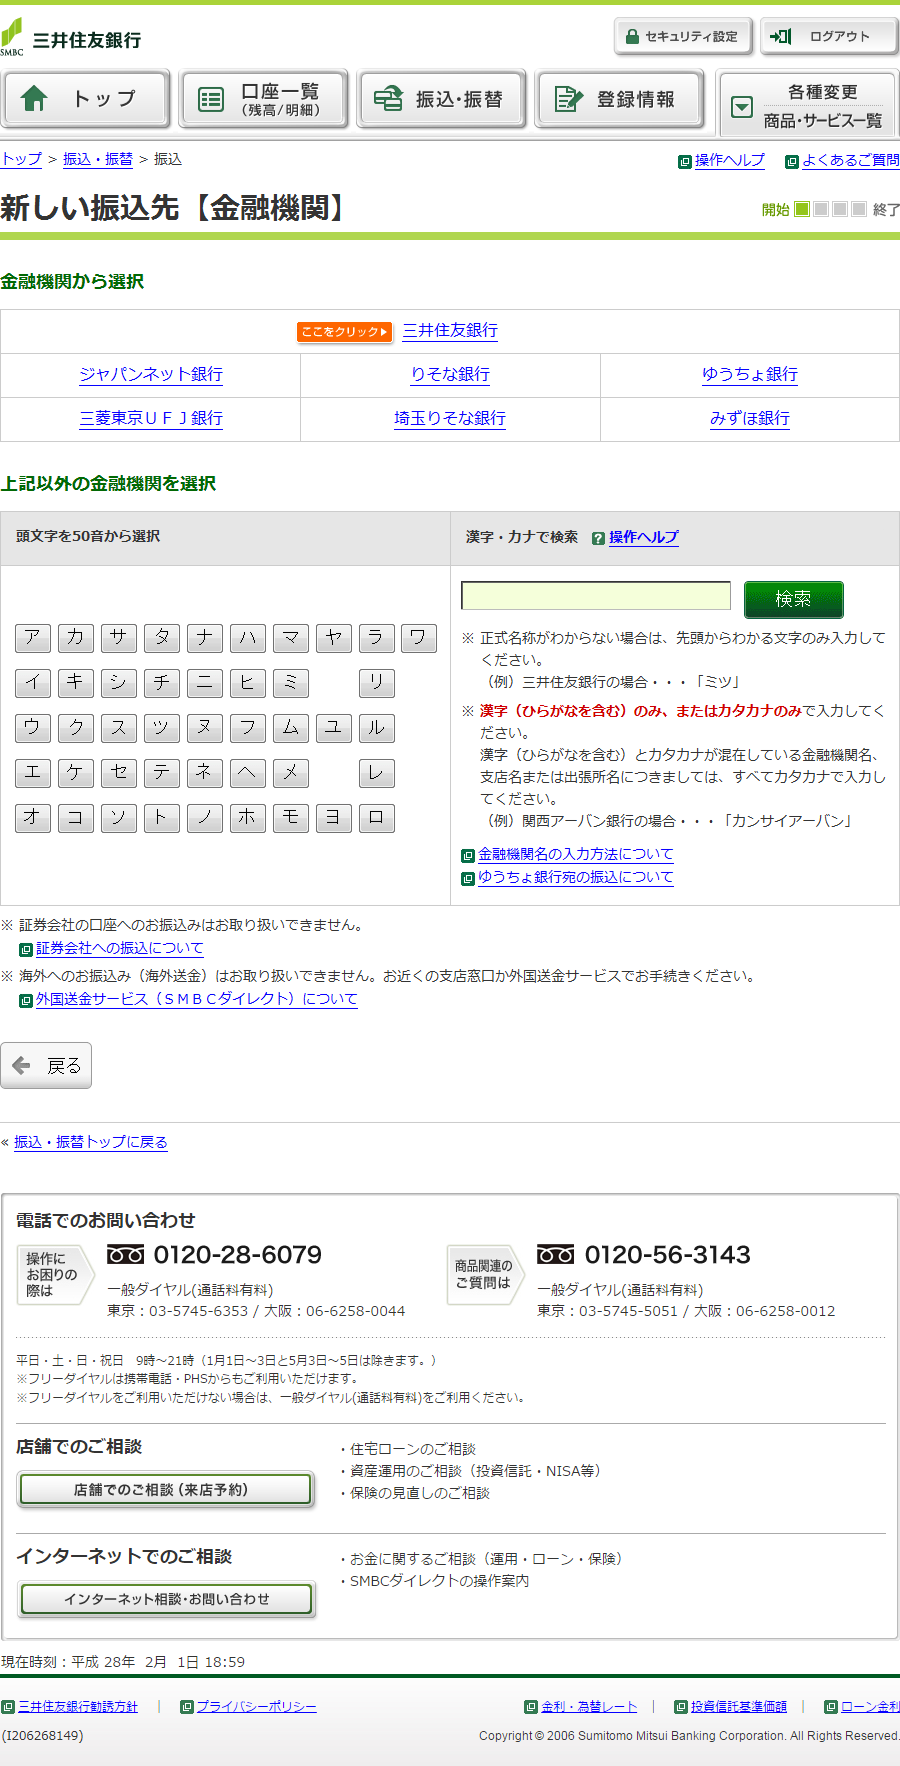Screen dimensions: 900x1766
Task: Select the タ kana key
Action: point(162,638)
